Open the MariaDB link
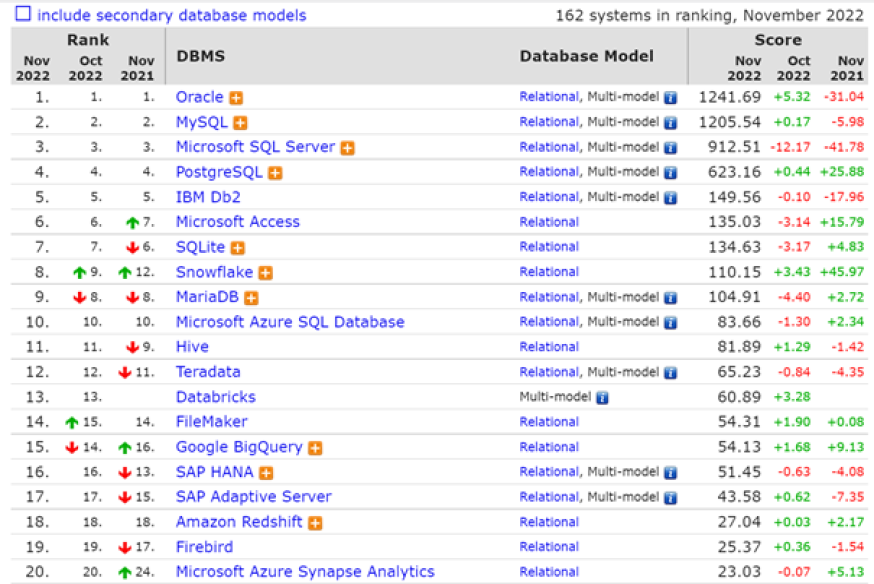The height and width of the screenshot is (584, 874). pyautogui.click(x=207, y=296)
